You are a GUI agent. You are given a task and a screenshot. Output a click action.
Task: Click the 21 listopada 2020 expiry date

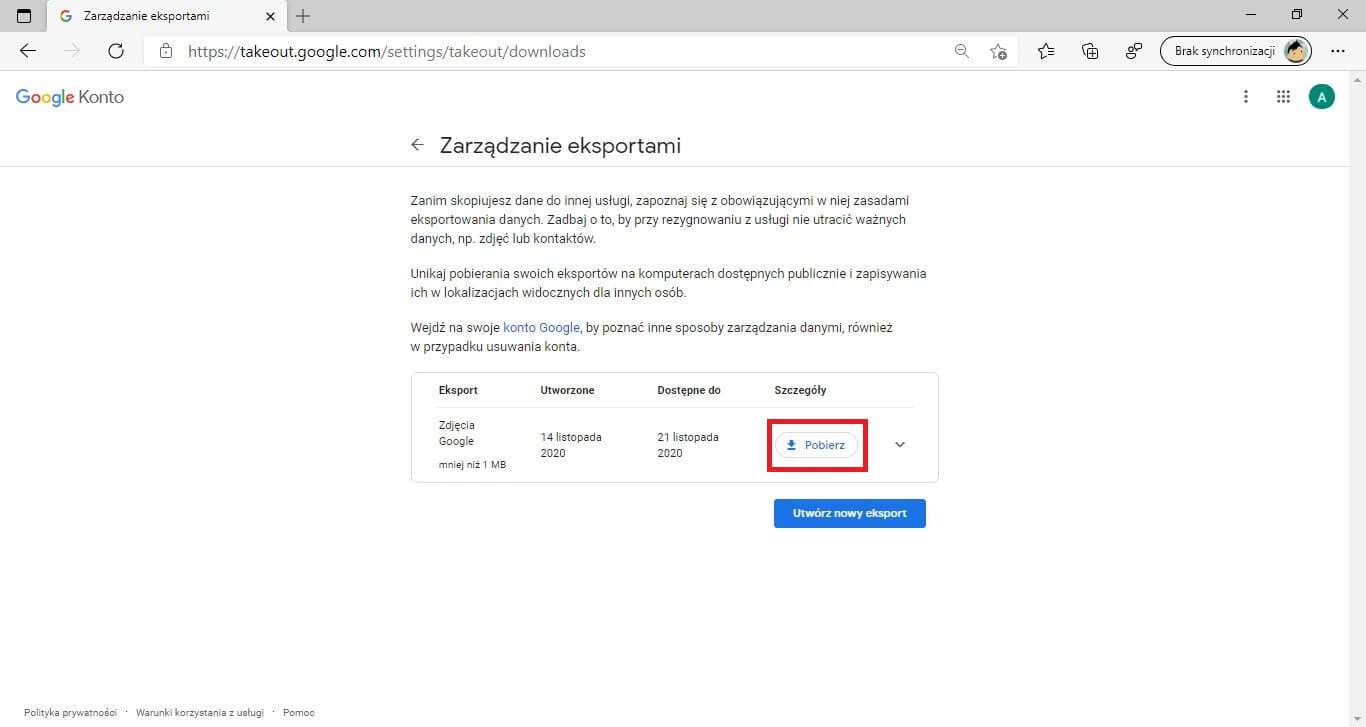coord(688,445)
